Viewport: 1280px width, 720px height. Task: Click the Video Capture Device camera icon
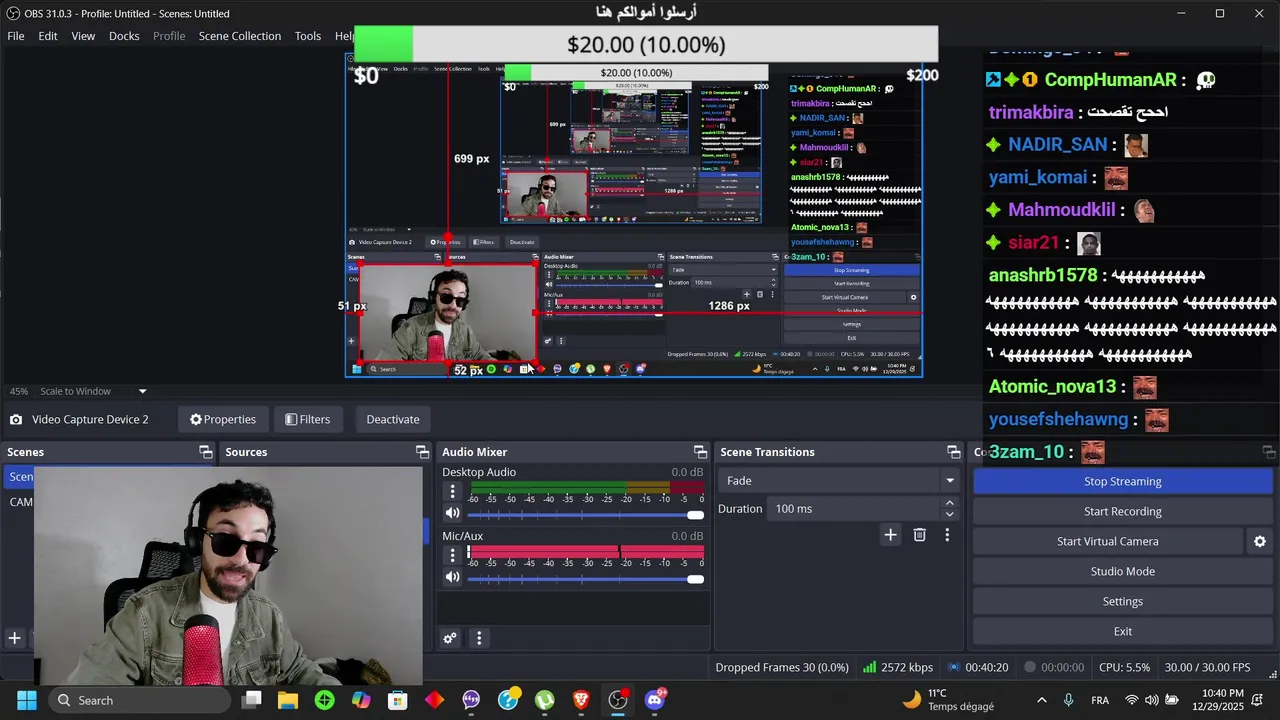16,419
